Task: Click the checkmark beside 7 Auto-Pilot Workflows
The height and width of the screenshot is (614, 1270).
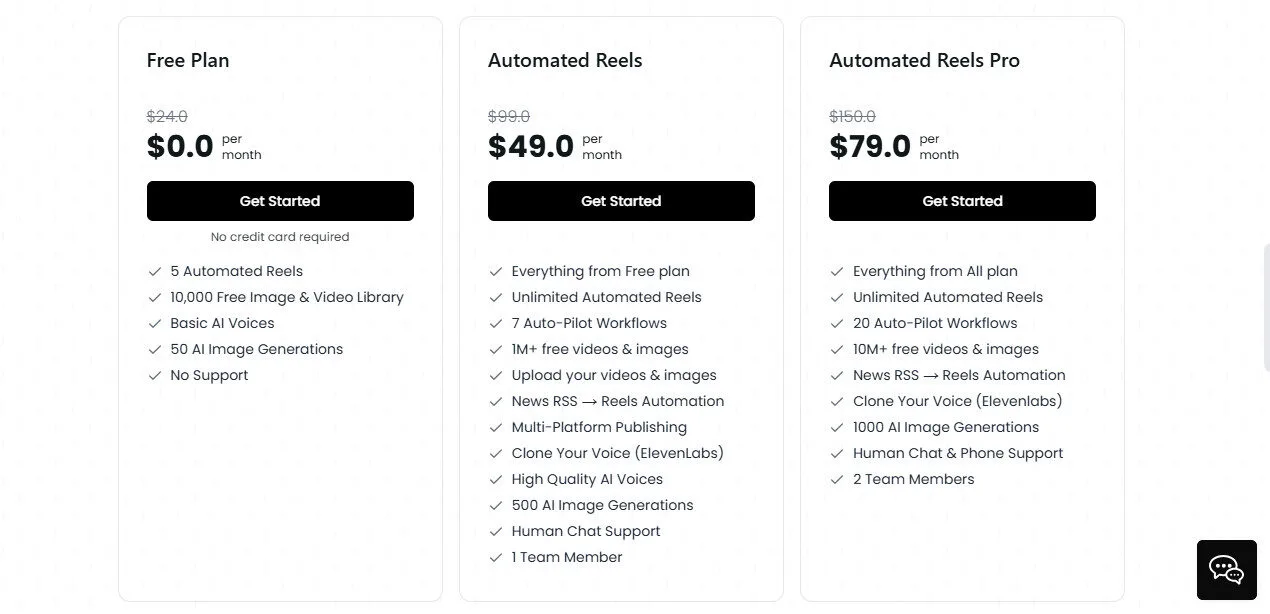Action: pos(496,323)
